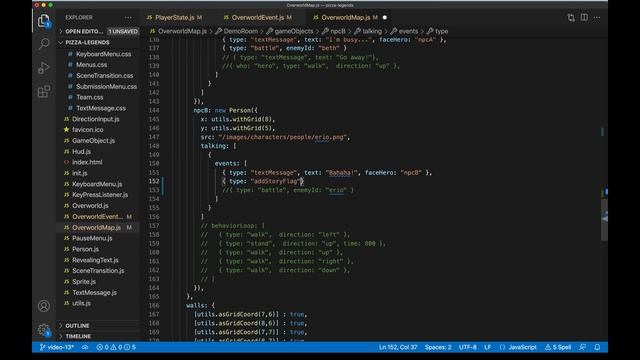Open init.js file

80,173
